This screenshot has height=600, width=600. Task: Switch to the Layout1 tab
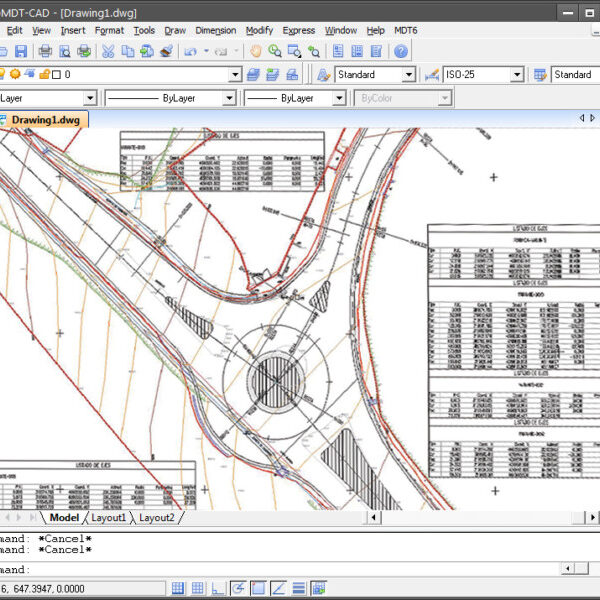point(109,518)
